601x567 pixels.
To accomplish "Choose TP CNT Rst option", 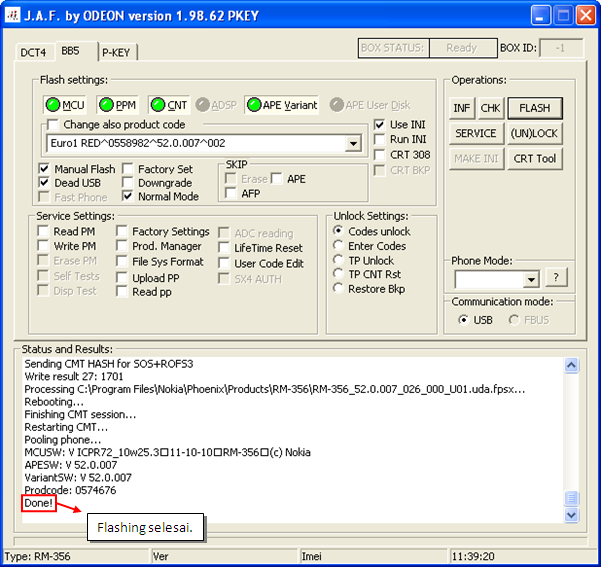I will 338,274.
